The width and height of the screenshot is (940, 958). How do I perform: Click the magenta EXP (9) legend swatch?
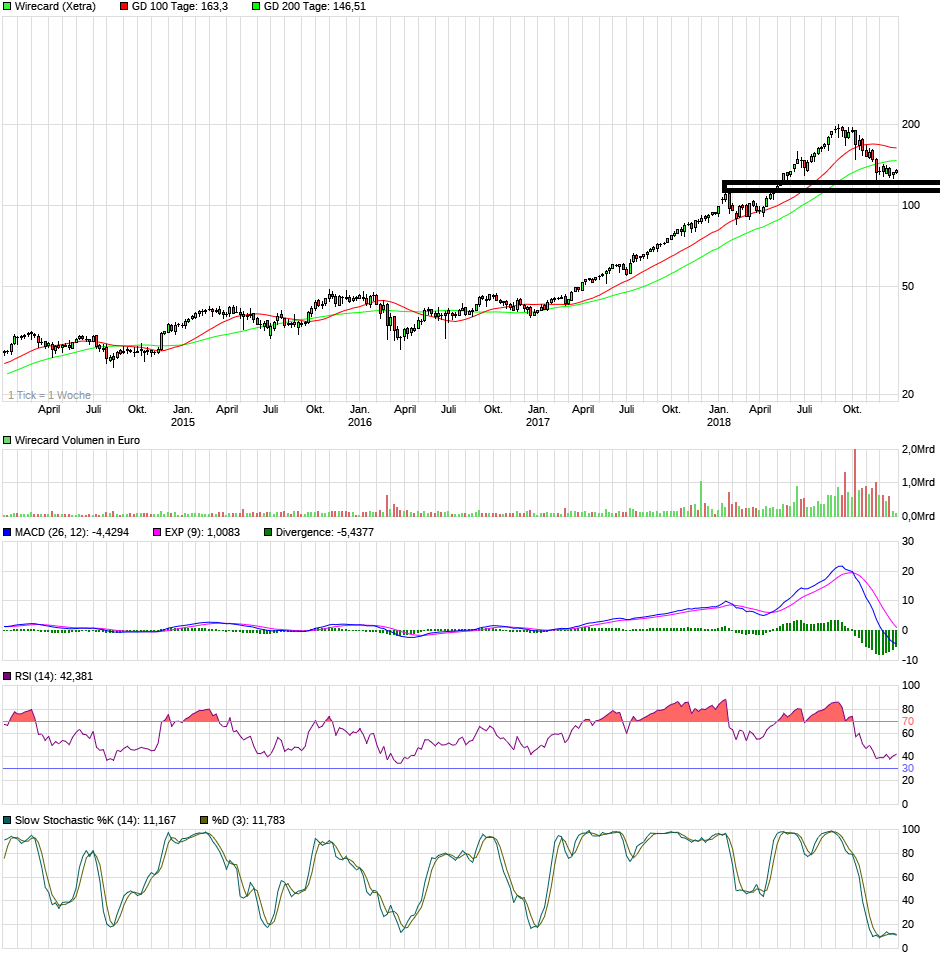[x=157, y=532]
